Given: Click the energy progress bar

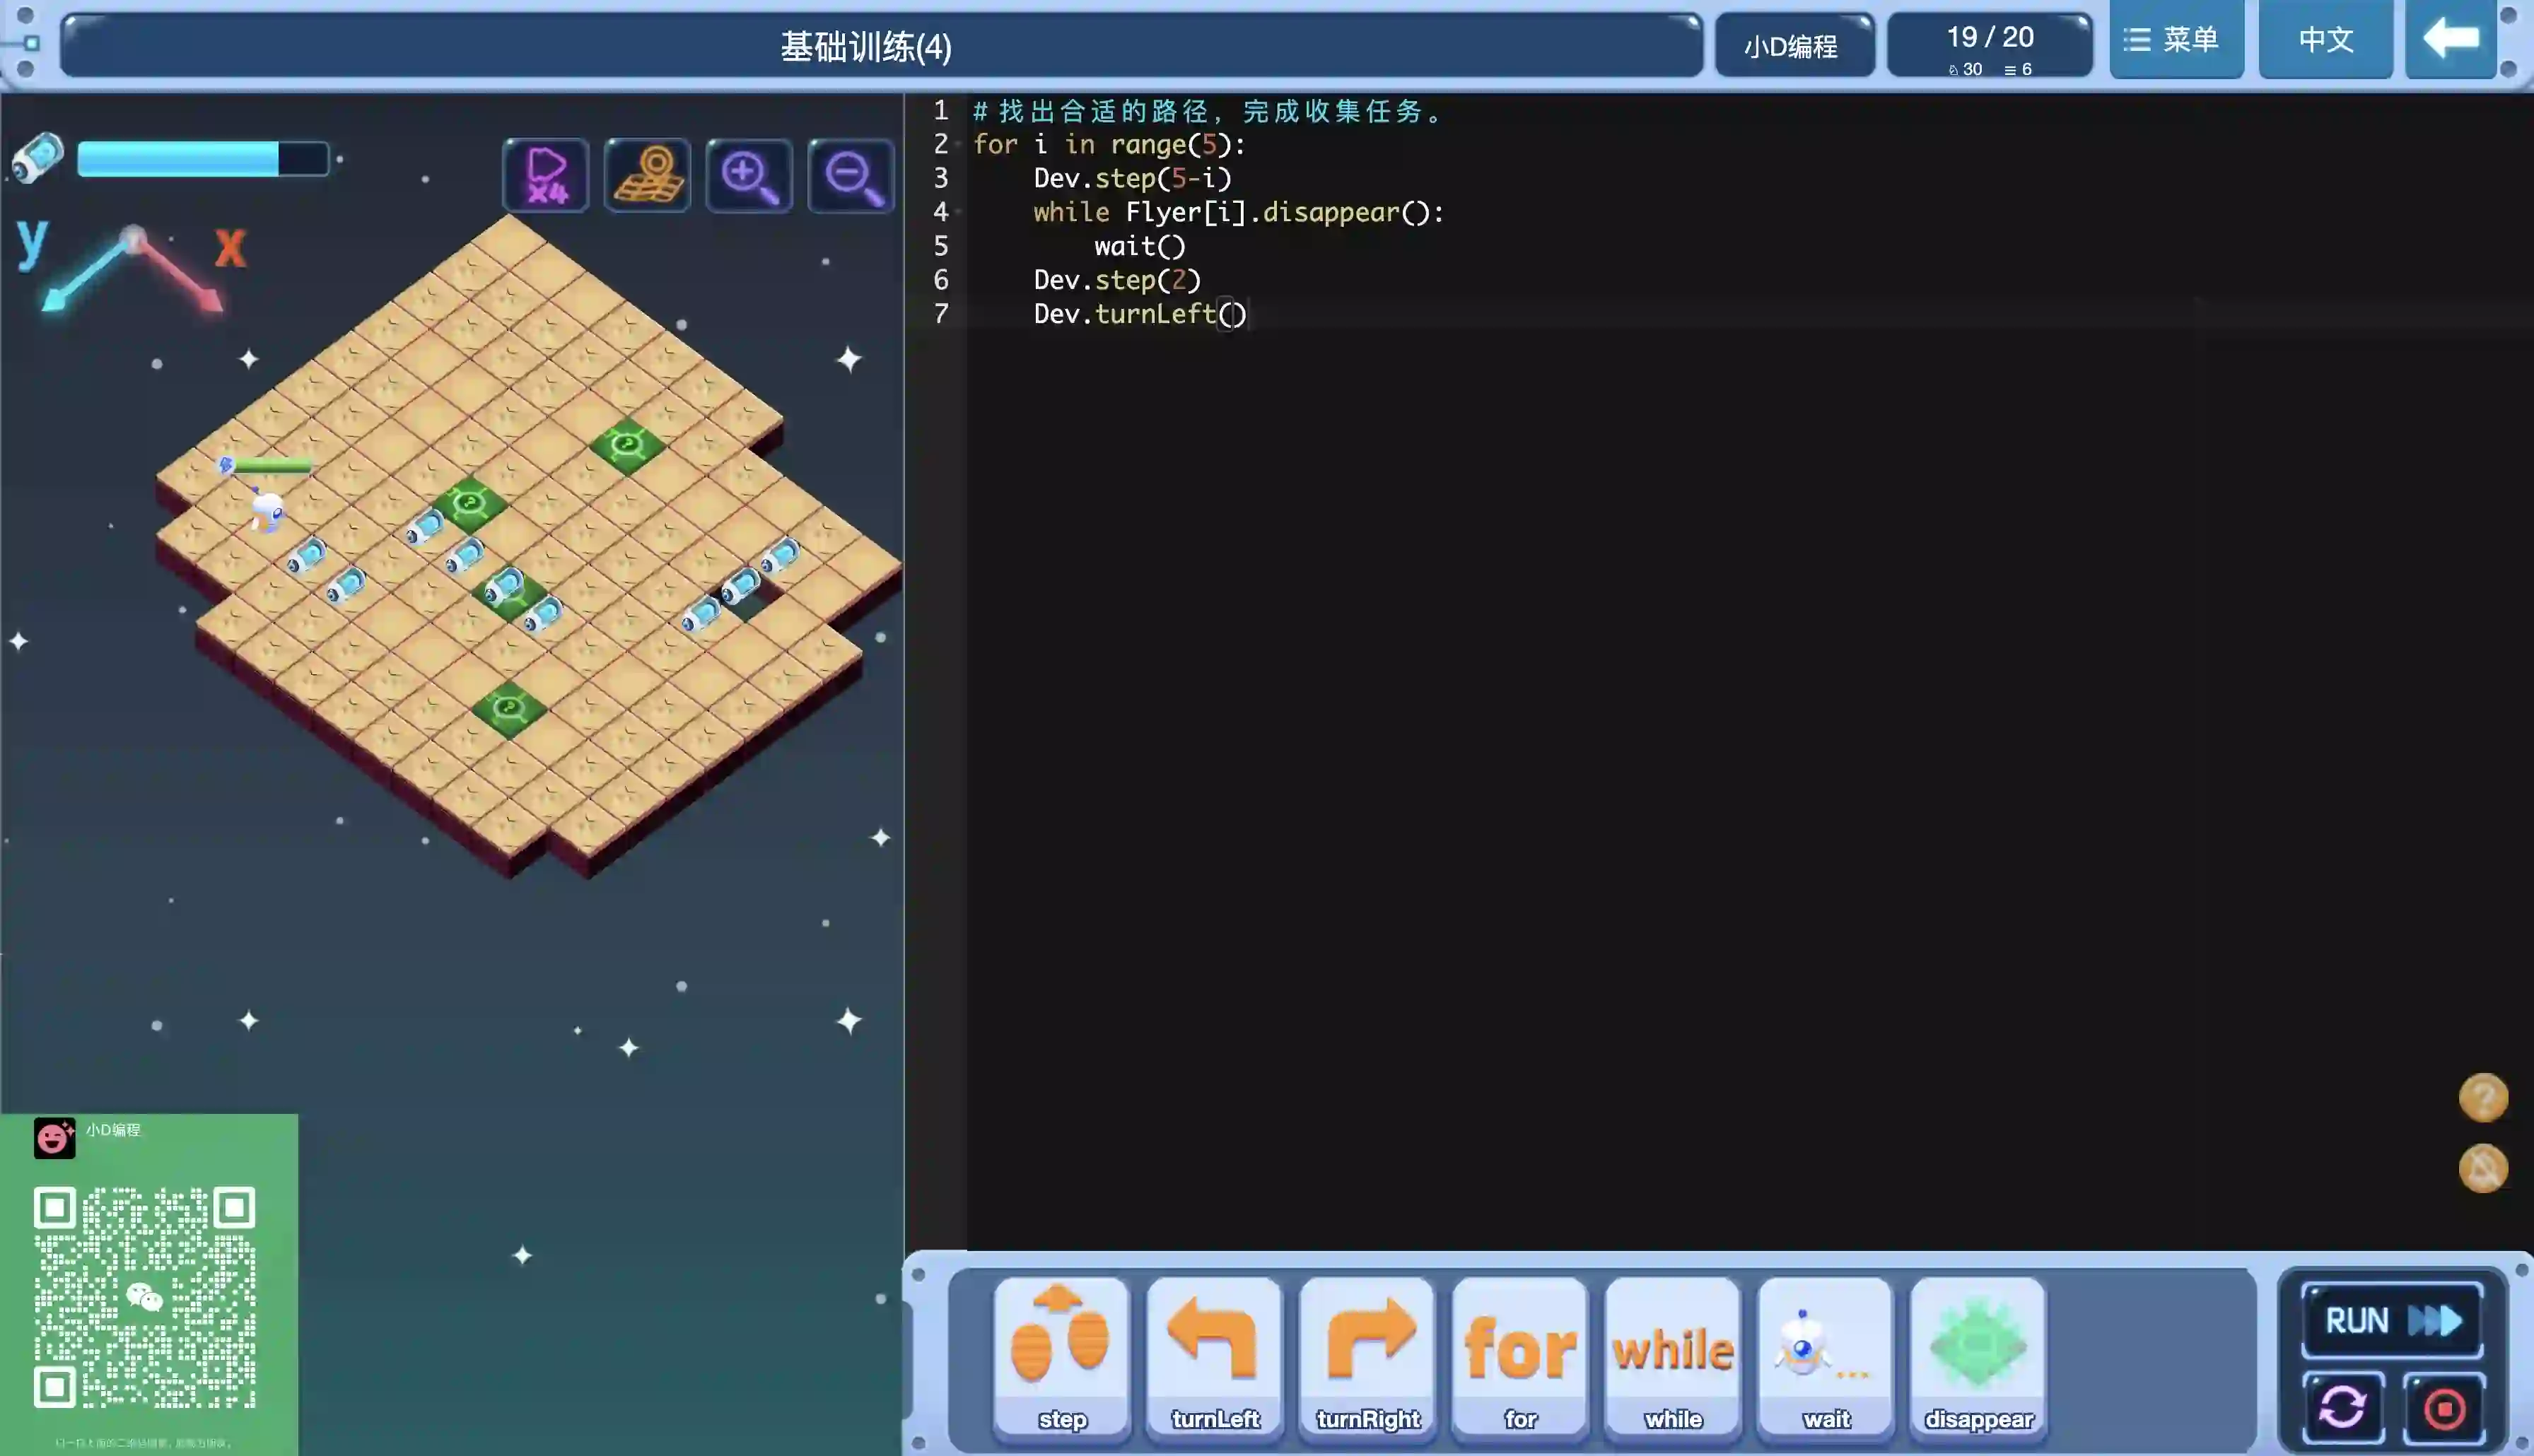Looking at the screenshot, I should coord(203,159).
